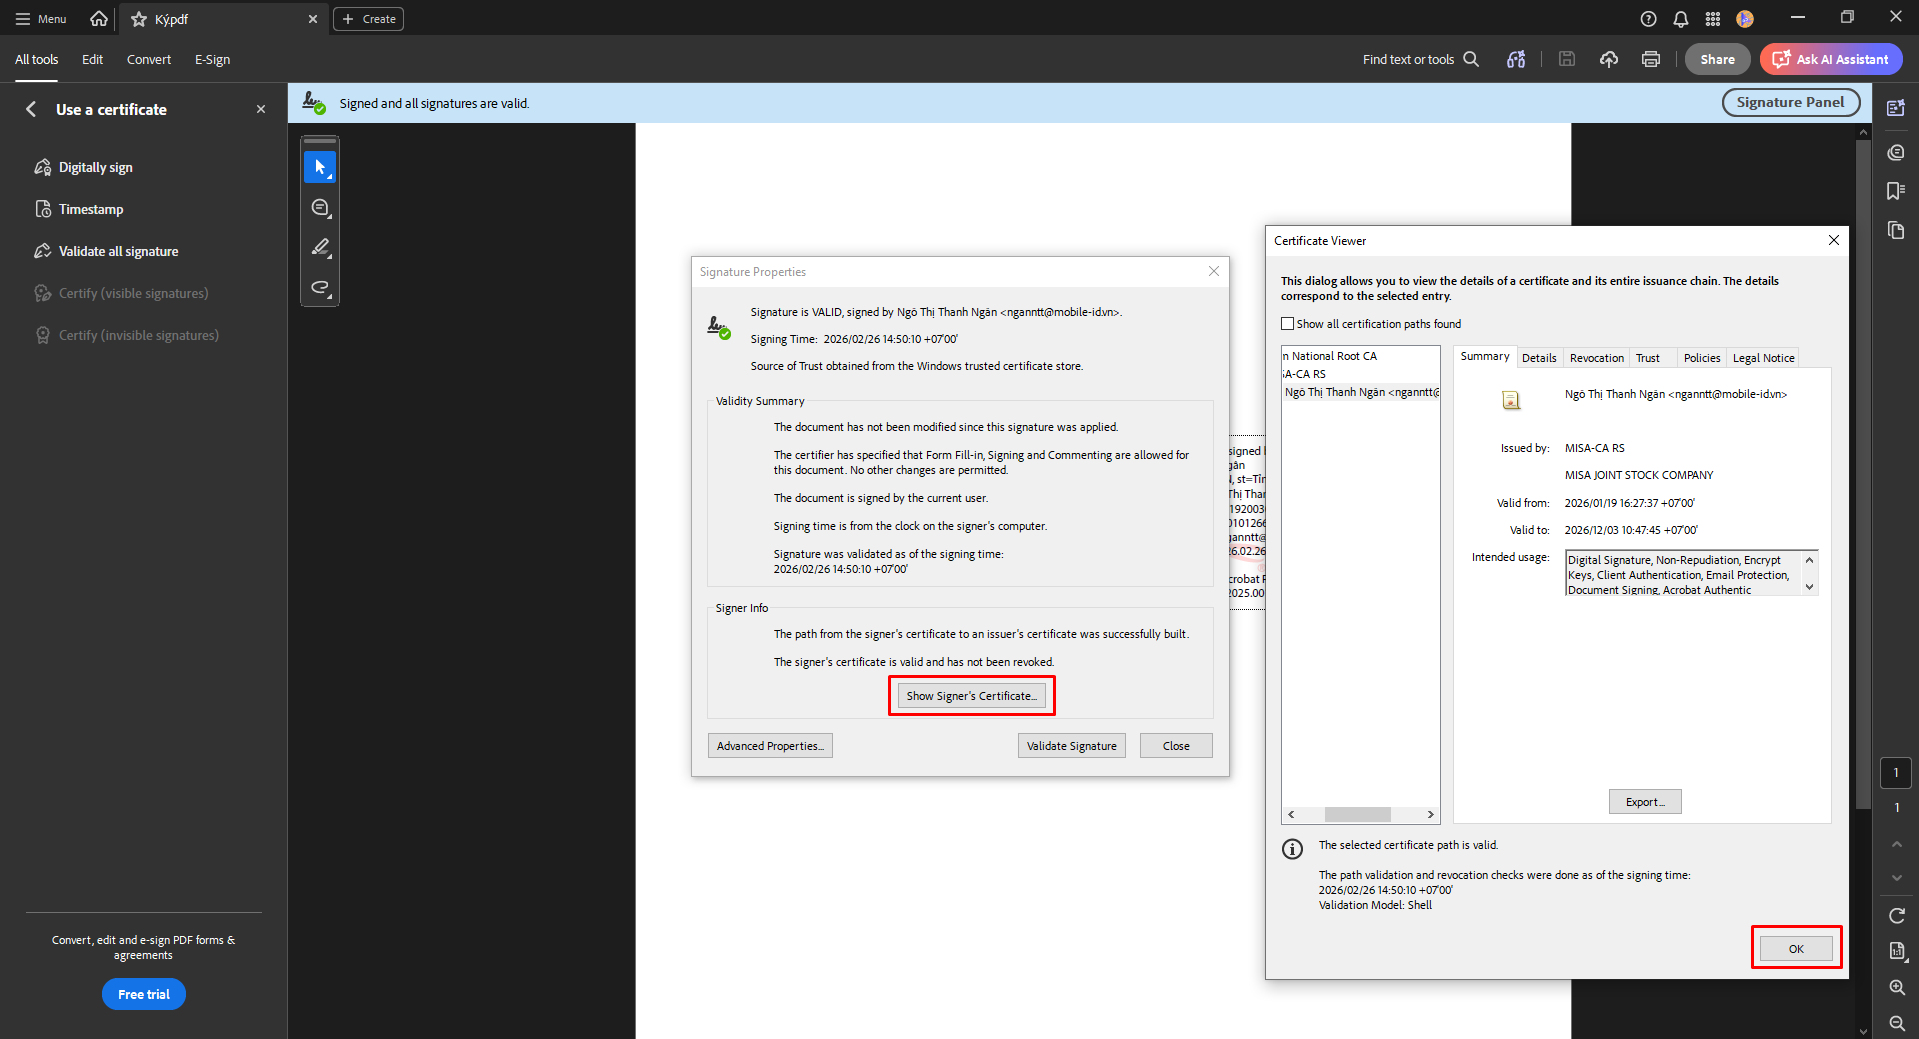This screenshot has height=1039, width=1919.
Task: Open the user profile avatar
Action: pos(1745,19)
